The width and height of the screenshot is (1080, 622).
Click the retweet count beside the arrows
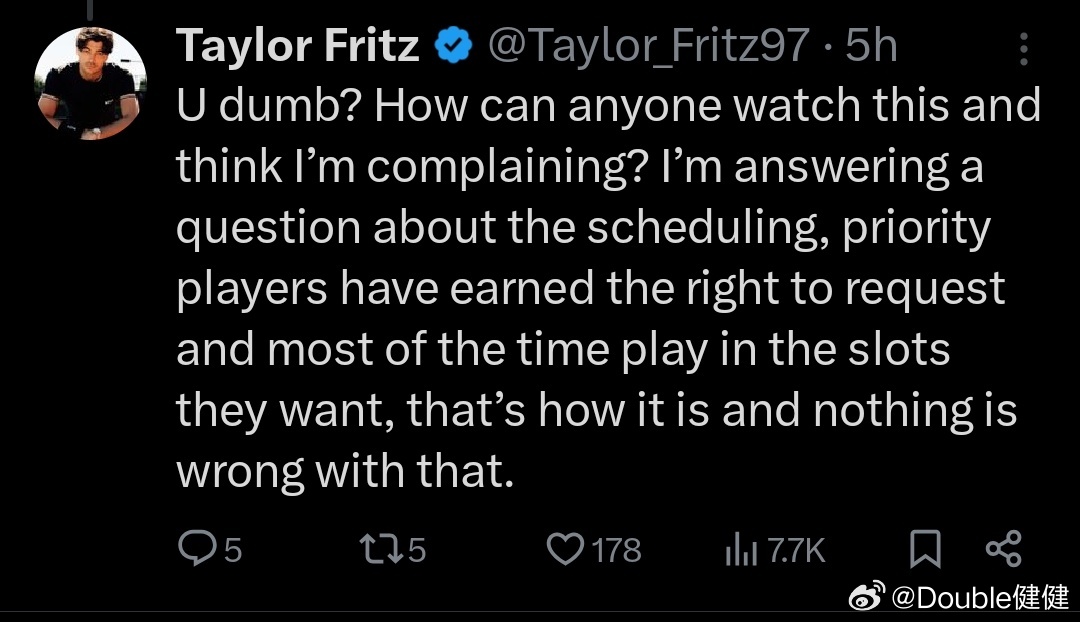416,549
